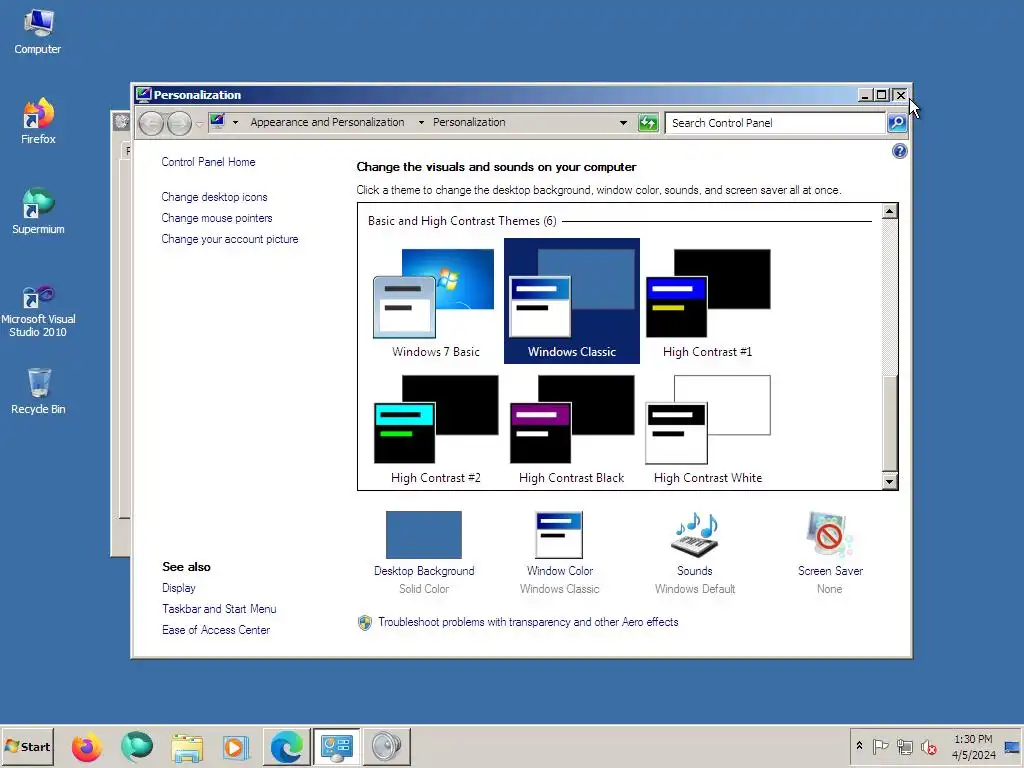Click the Personalization title bar icon
Screen dimensions: 1024x768
coord(144,95)
